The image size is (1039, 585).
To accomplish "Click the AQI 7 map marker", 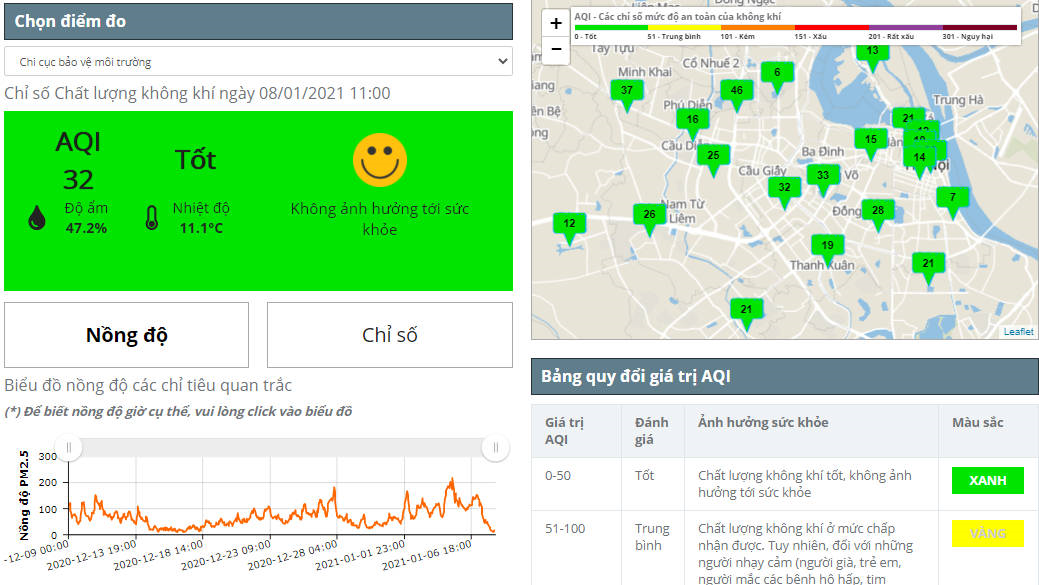I will 952,199.
